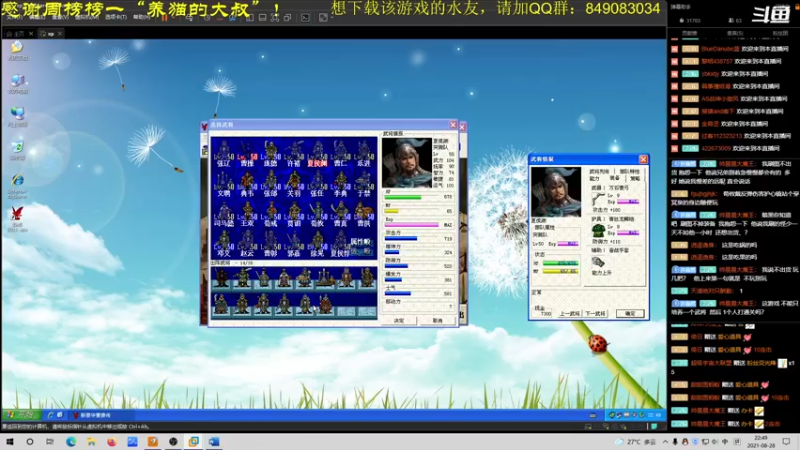Click 下一武将 for the next general
The width and height of the screenshot is (800, 450).
pyautogui.click(x=595, y=313)
